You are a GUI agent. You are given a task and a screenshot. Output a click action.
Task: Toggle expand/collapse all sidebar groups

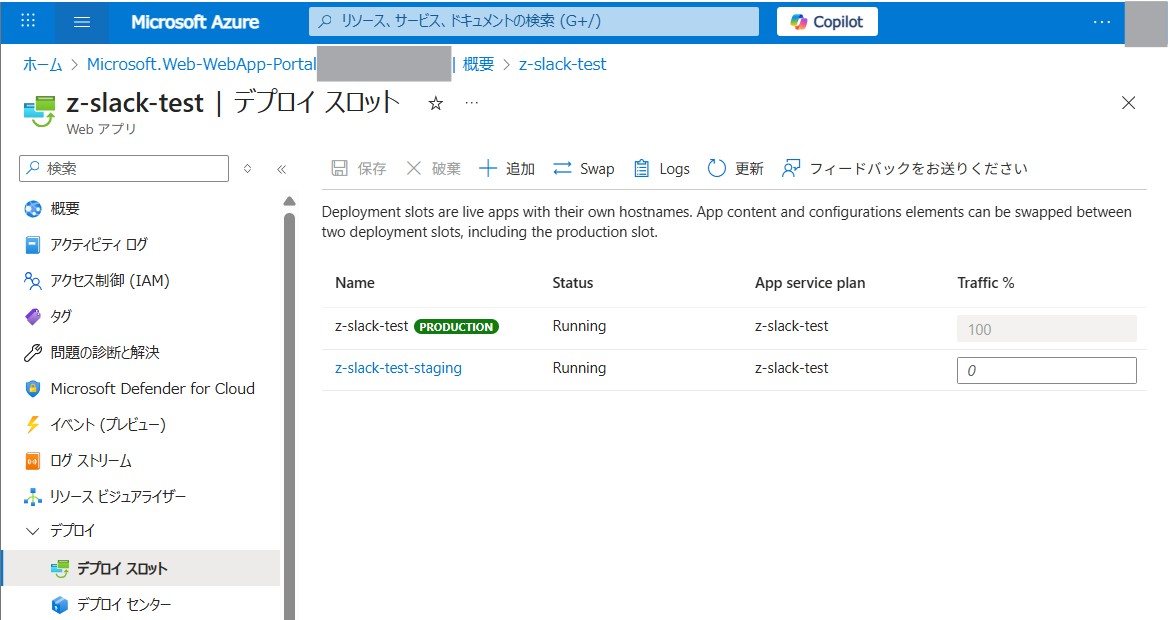tap(247, 168)
